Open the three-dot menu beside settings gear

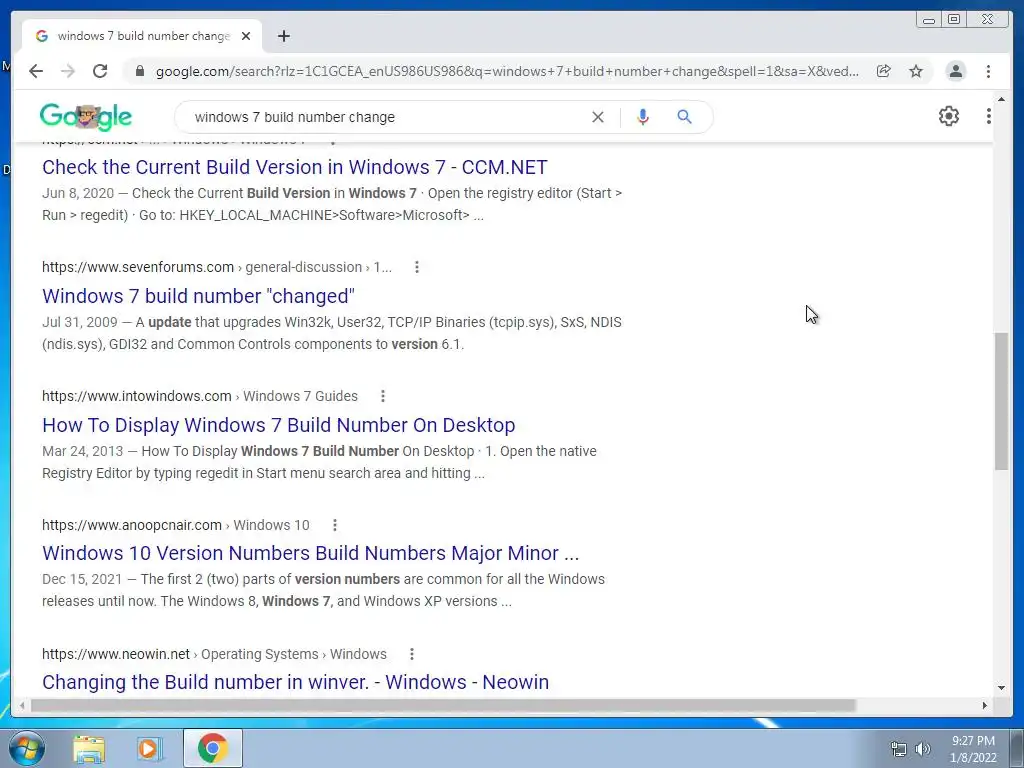[x=988, y=116]
